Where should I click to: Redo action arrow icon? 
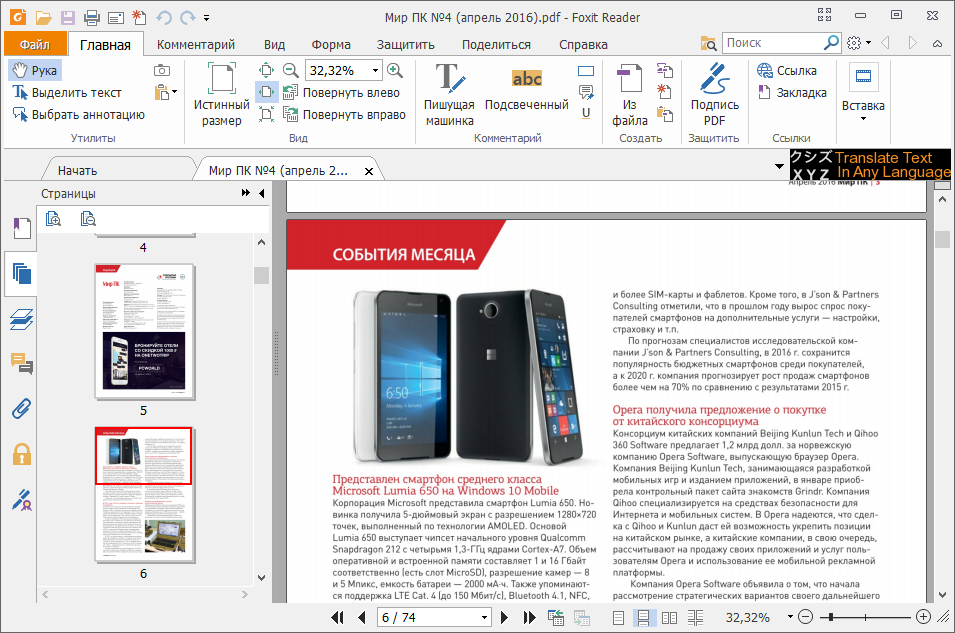coord(188,17)
